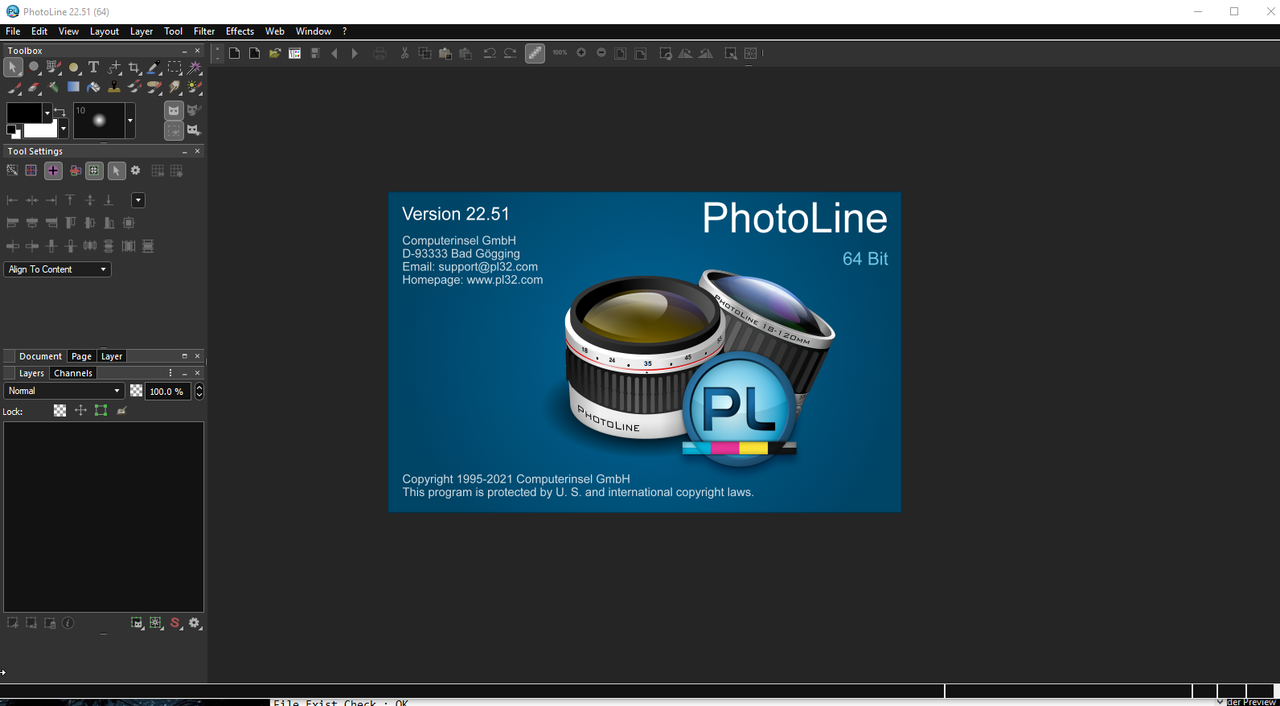Click the white background color swatch

pyautogui.click(x=40, y=131)
